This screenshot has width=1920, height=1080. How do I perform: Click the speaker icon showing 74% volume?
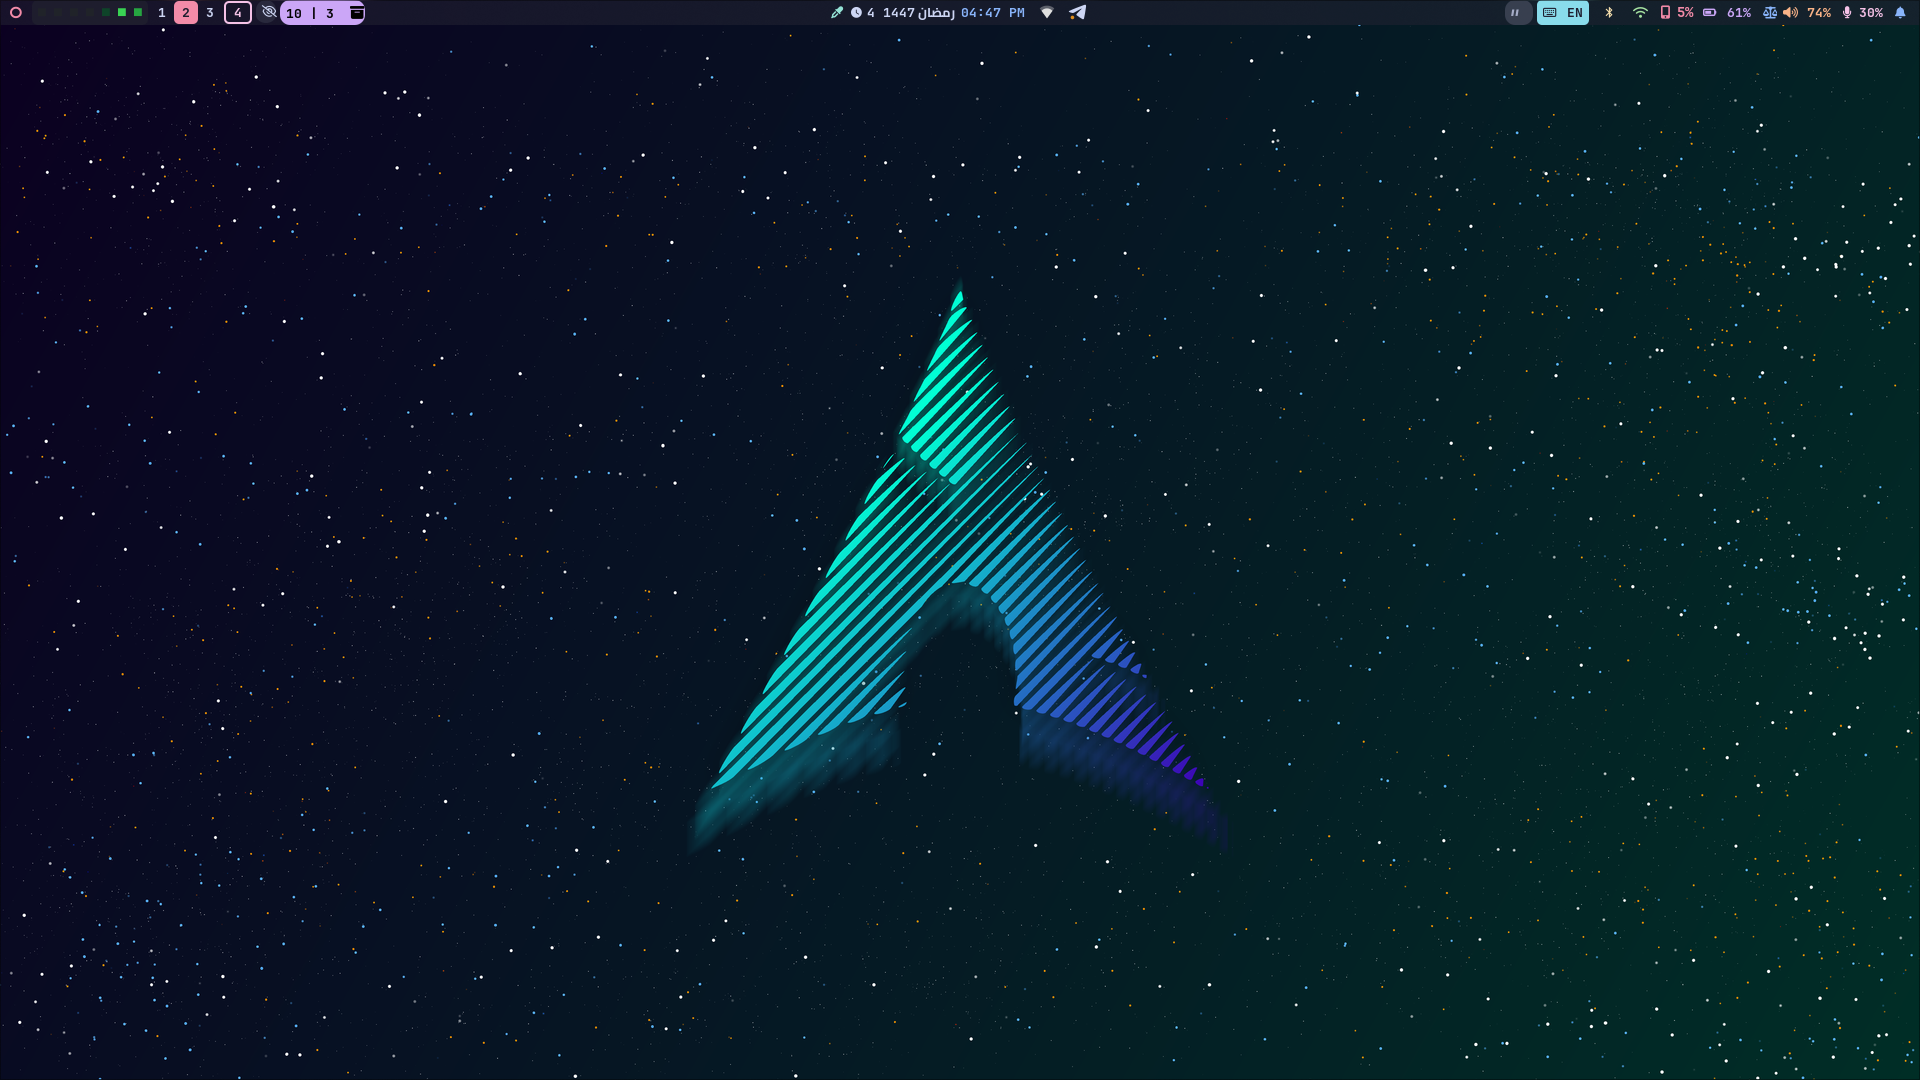[1788, 13]
